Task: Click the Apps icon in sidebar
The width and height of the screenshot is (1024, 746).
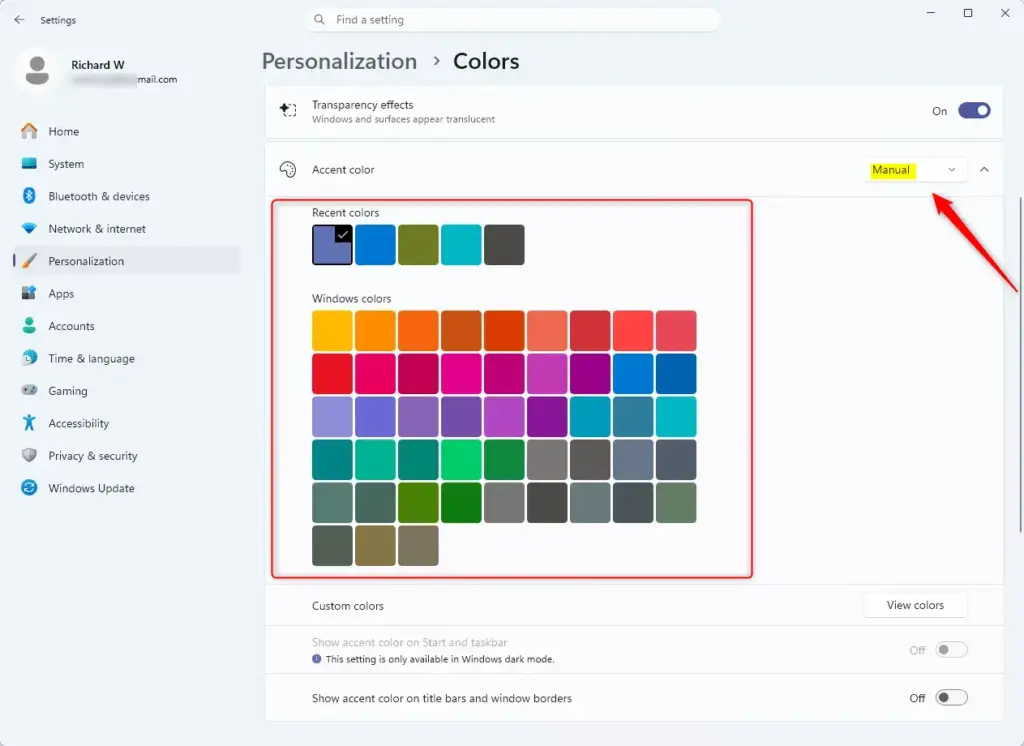Action: pos(29,293)
